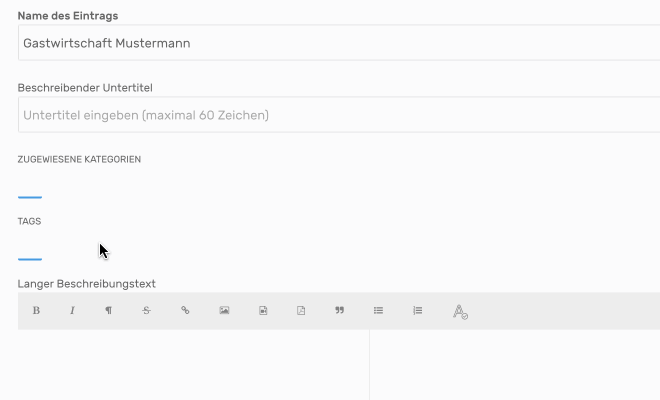Click the right-hand editor preview pane
Screen dimensions: 660x400
pos(515,365)
